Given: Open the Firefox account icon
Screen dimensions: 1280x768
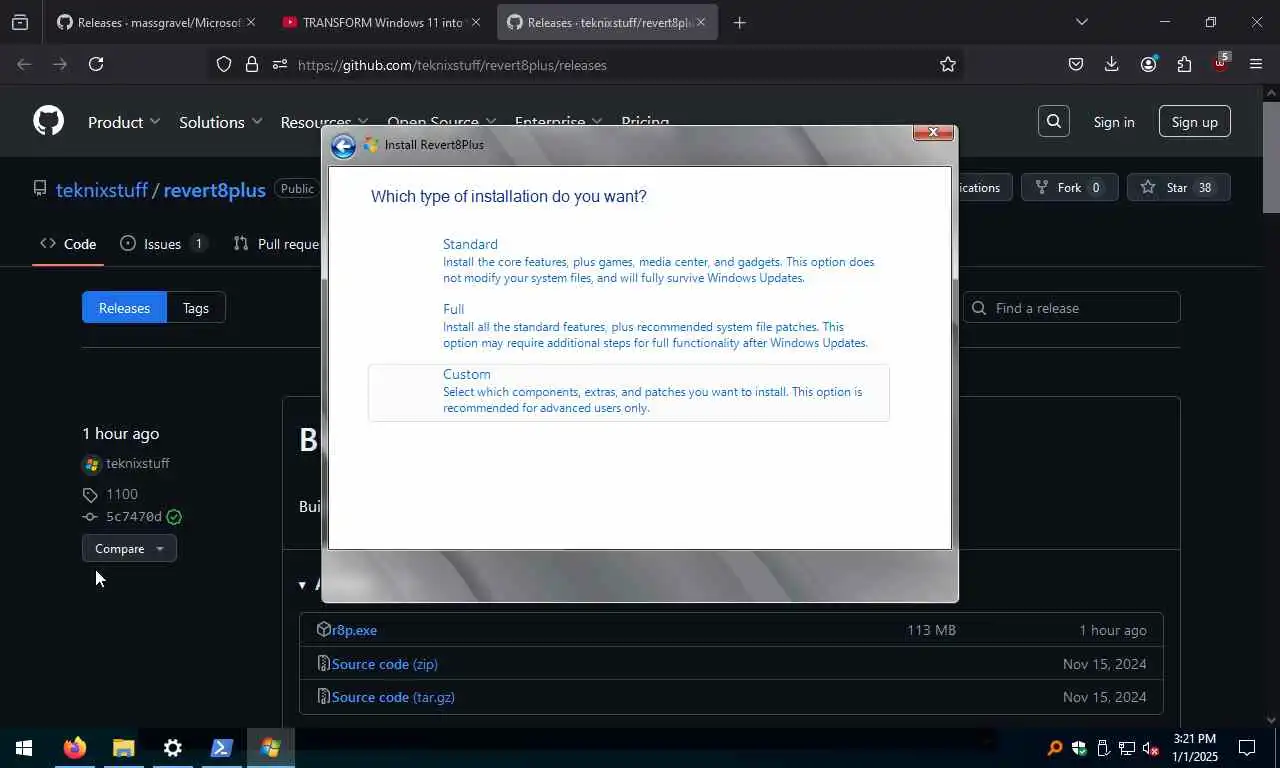Looking at the screenshot, I should tap(1148, 64).
